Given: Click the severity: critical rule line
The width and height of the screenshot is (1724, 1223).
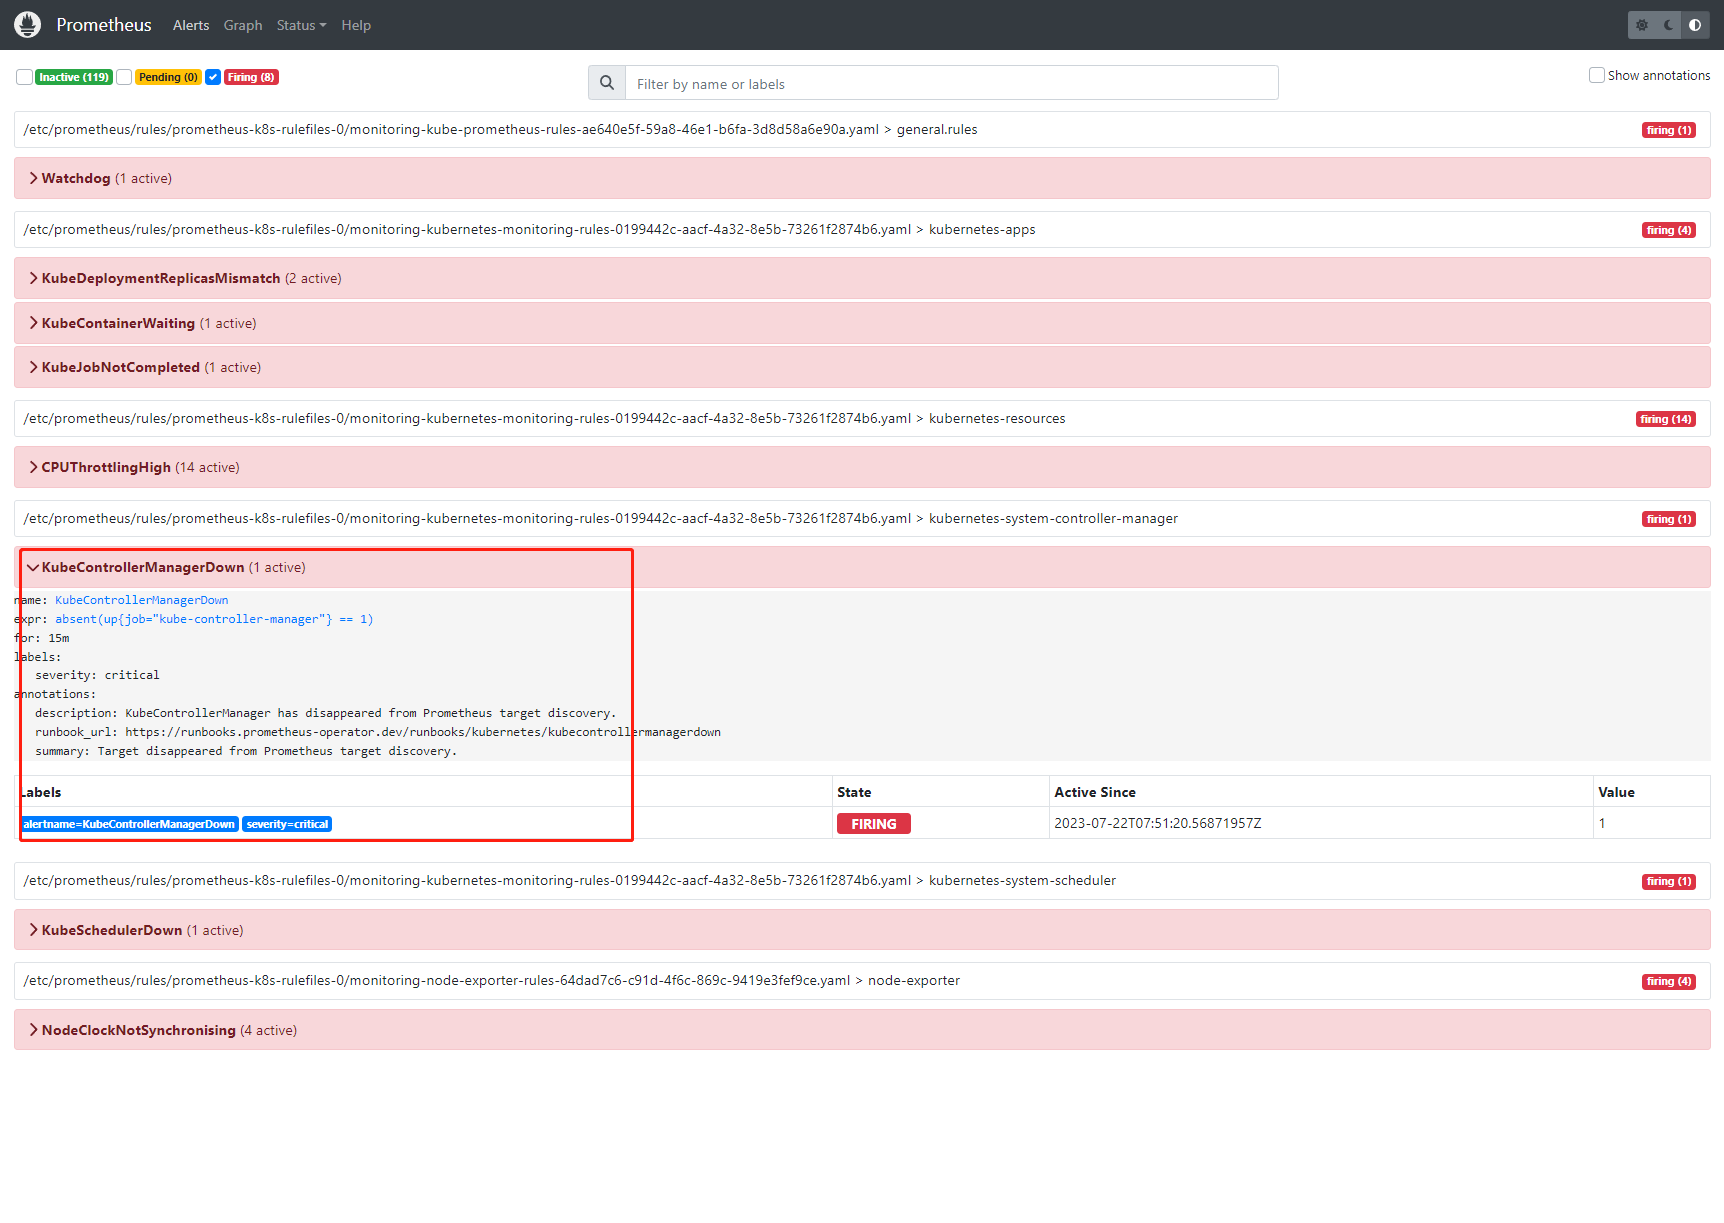Looking at the screenshot, I should tap(97, 675).
